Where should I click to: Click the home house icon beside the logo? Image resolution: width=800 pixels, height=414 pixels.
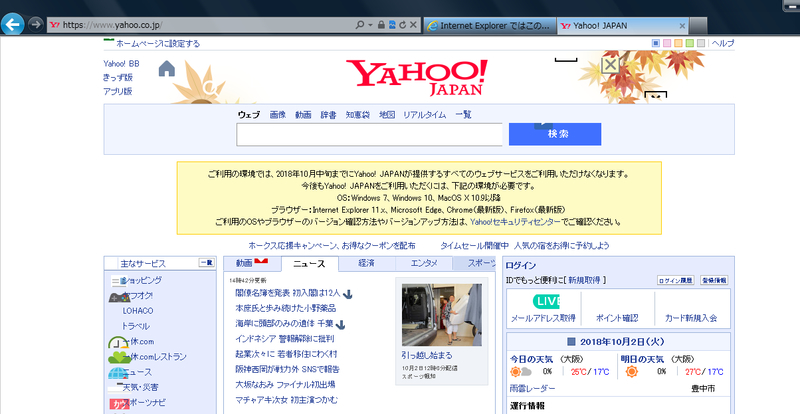167,68
